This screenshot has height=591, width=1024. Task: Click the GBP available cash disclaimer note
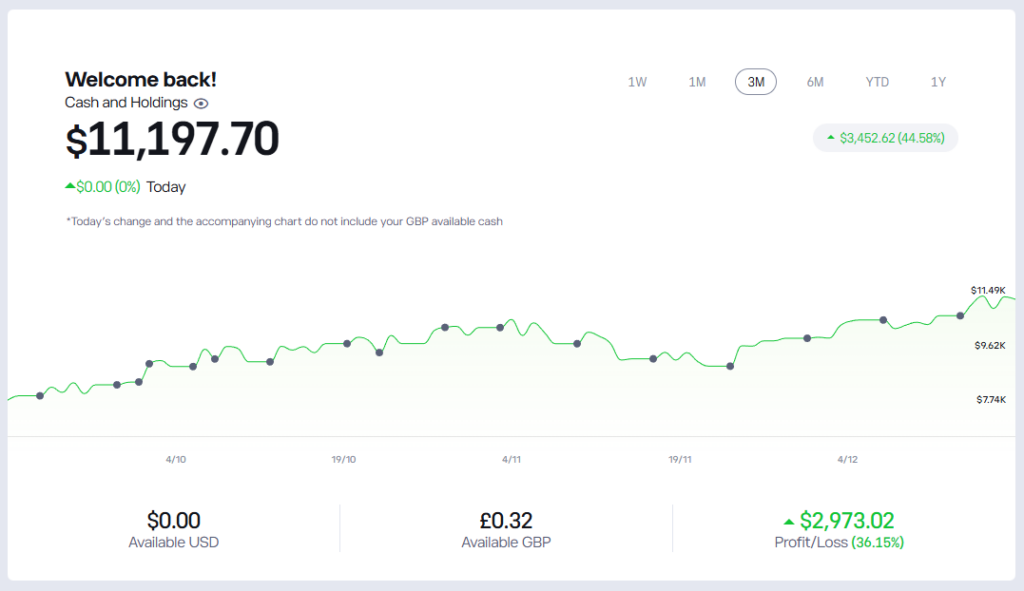point(284,221)
